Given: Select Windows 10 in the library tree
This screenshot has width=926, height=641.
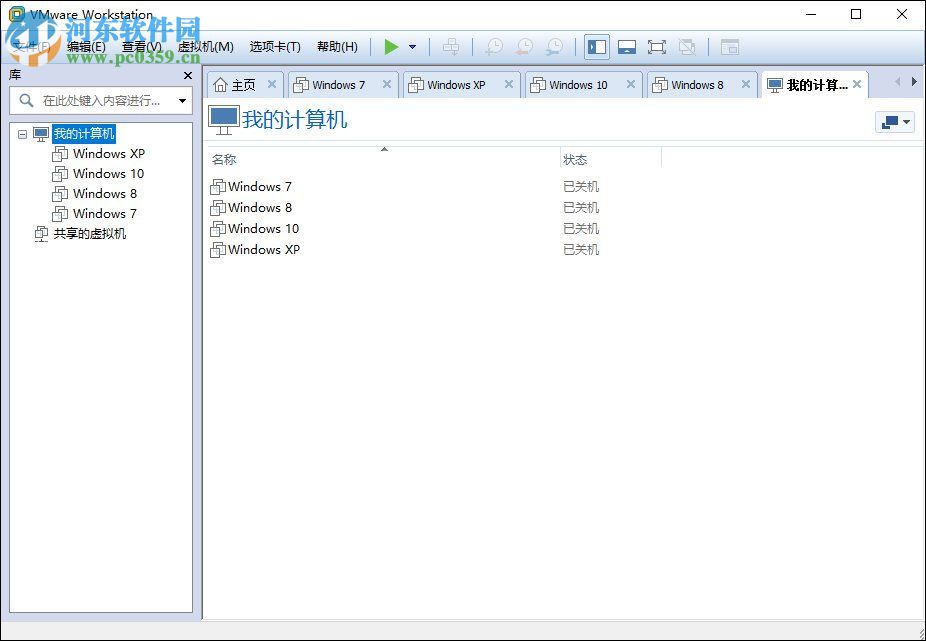Looking at the screenshot, I should click(106, 173).
